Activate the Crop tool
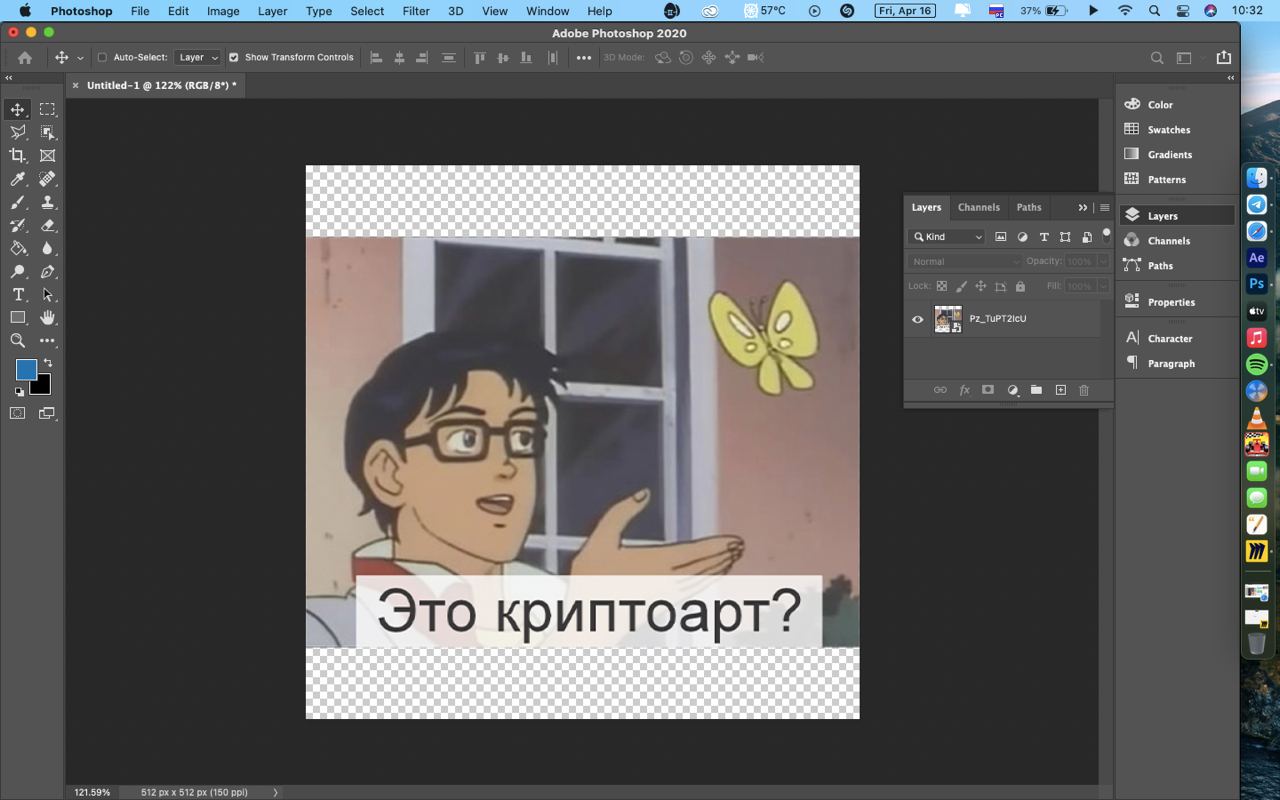The width and height of the screenshot is (1280, 800). point(18,155)
